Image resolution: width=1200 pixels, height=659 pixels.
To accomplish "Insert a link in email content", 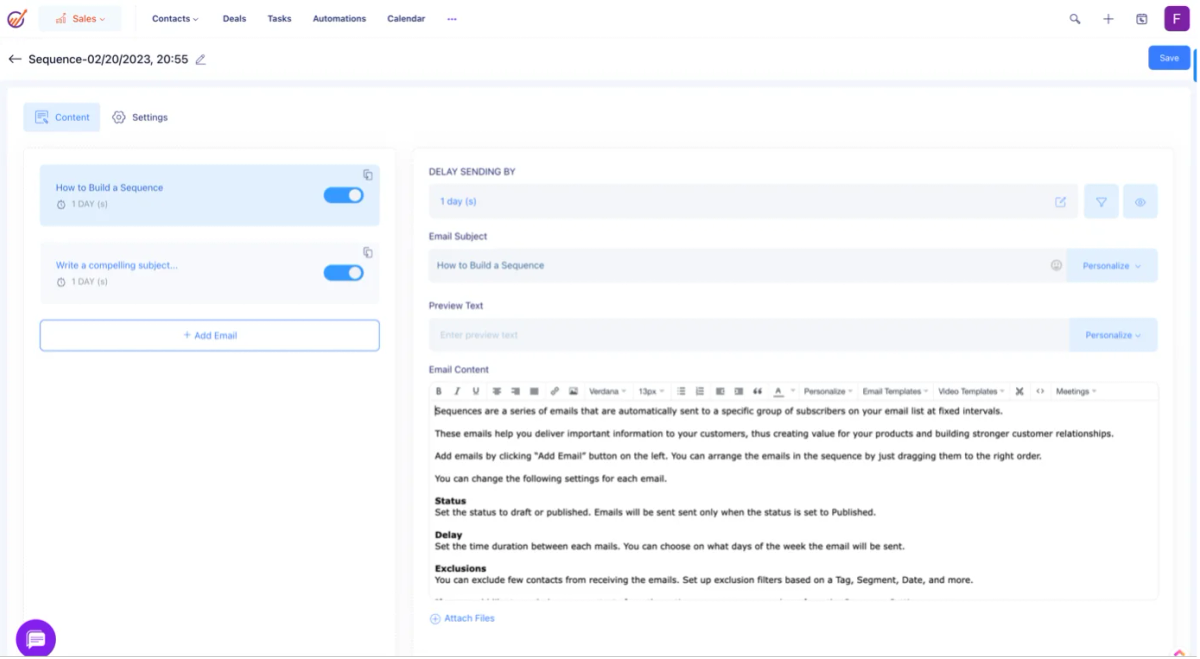I will [554, 391].
